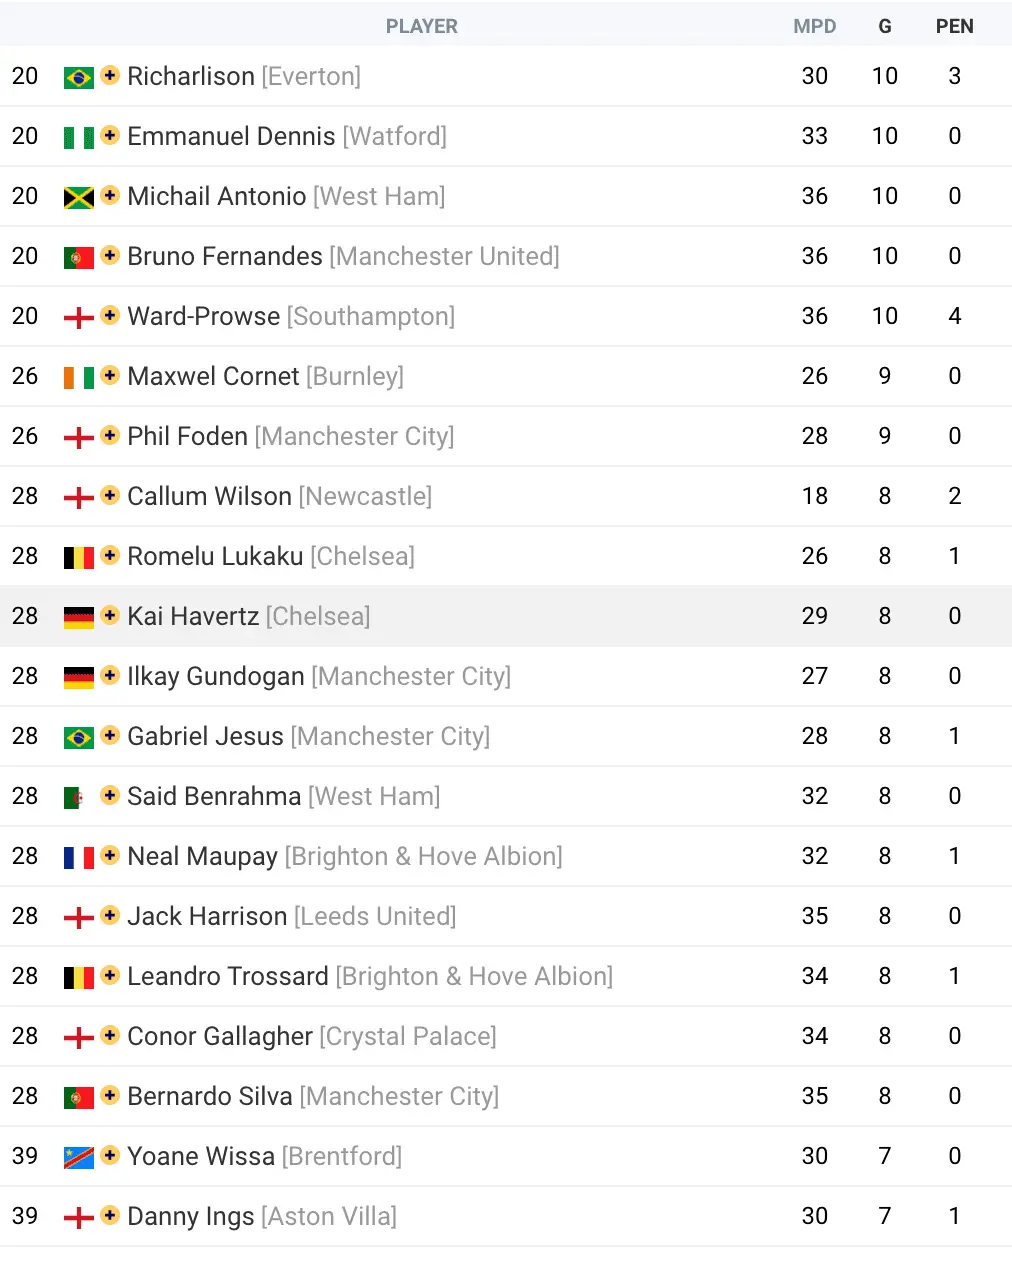Click the plus icon beside Phil Foden
This screenshot has height=1270, width=1012.
(110, 435)
